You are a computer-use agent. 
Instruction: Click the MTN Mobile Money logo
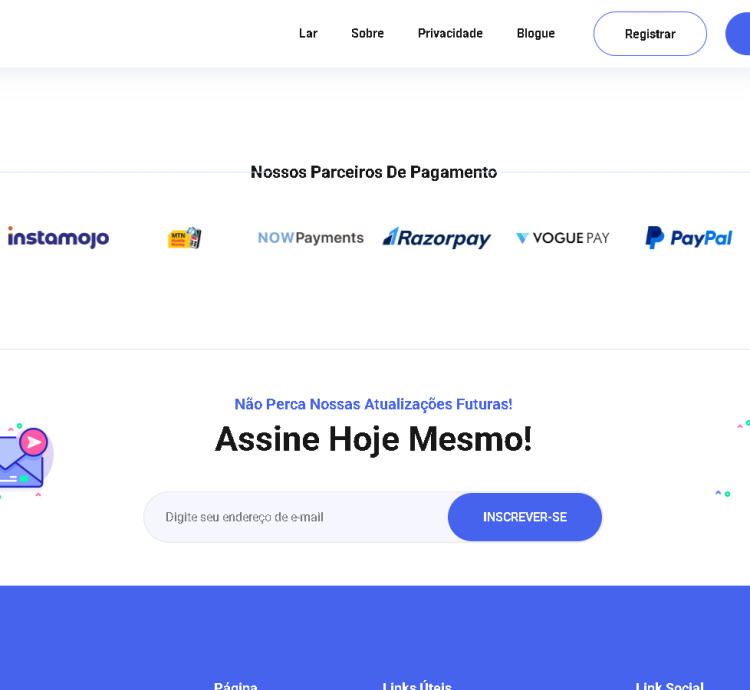(185, 238)
